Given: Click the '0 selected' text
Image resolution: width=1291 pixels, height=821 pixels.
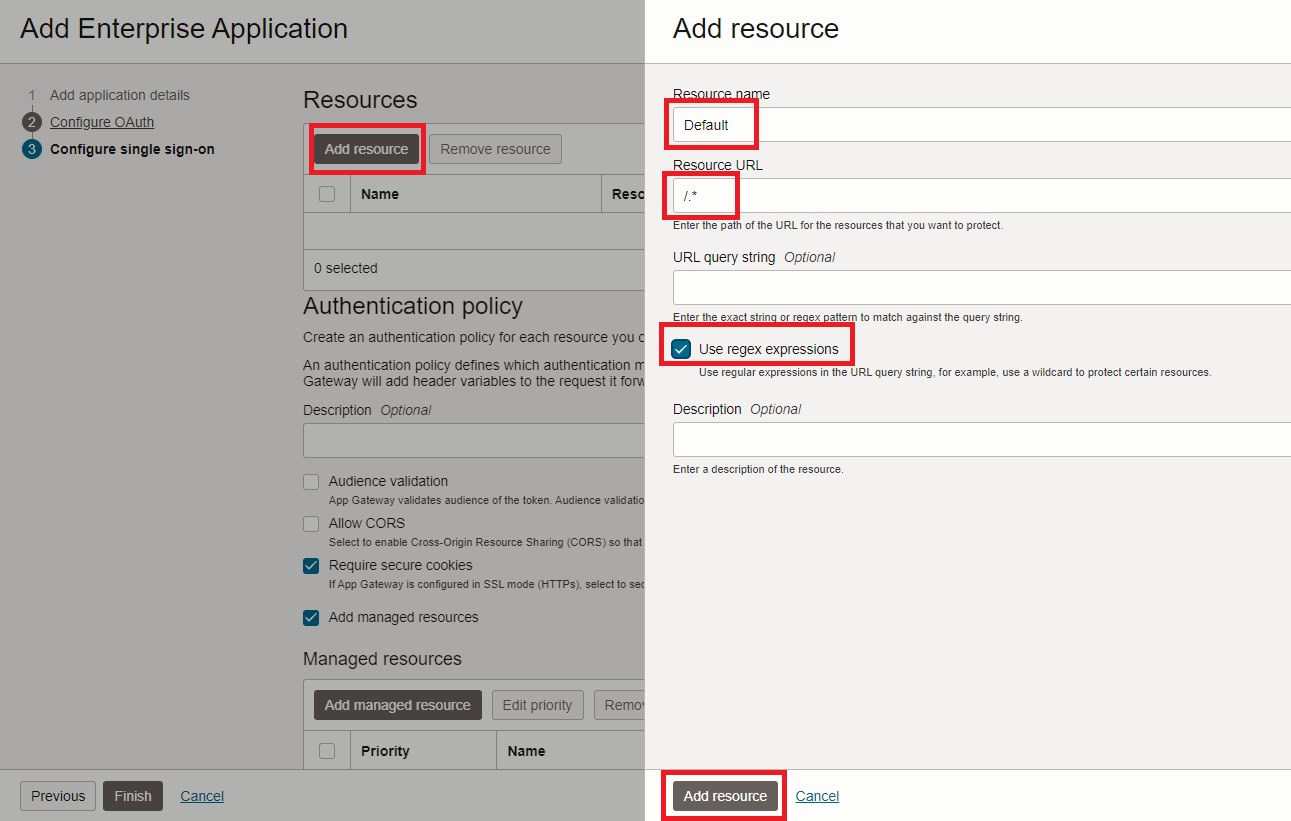Looking at the screenshot, I should (x=346, y=268).
